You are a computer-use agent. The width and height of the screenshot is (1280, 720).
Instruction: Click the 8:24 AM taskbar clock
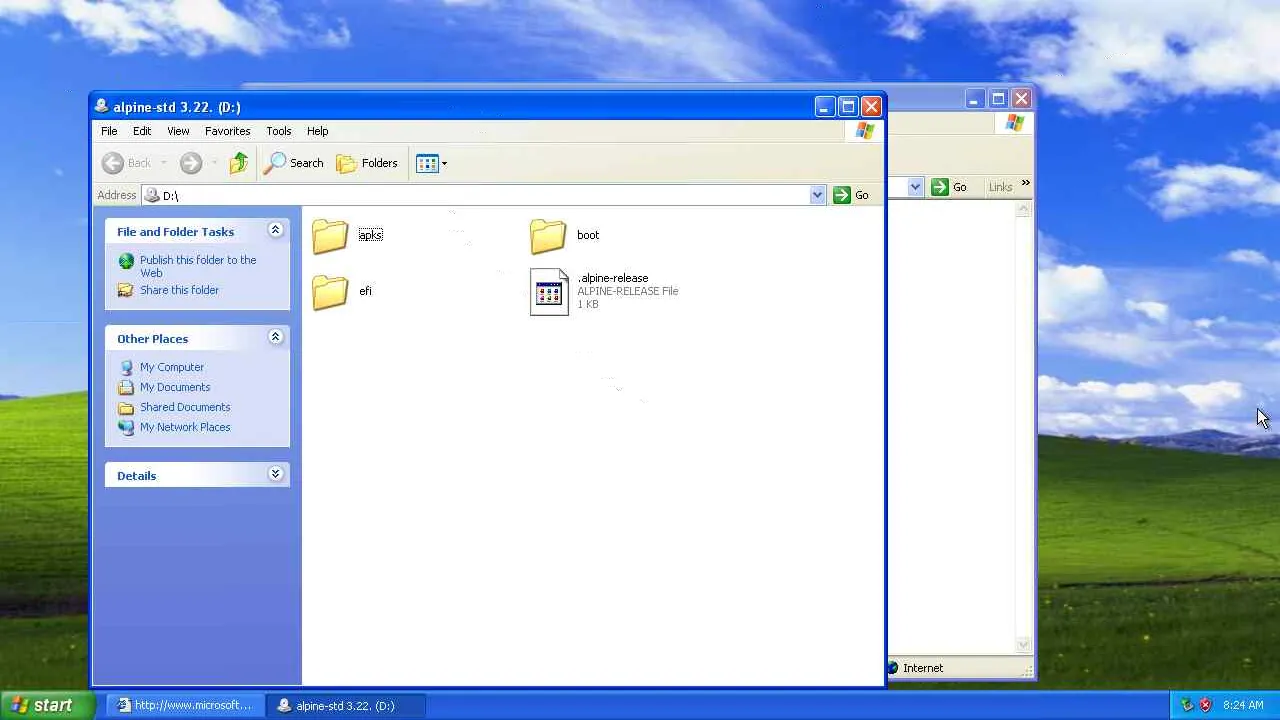pos(1243,705)
